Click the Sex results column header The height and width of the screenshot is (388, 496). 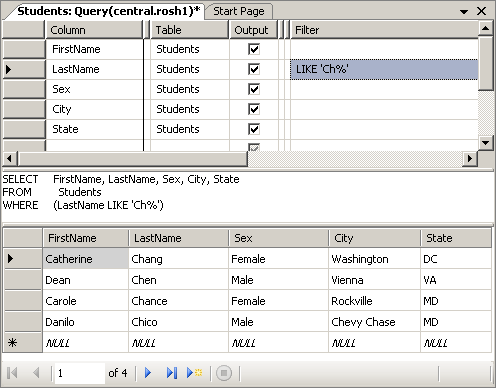[278, 238]
